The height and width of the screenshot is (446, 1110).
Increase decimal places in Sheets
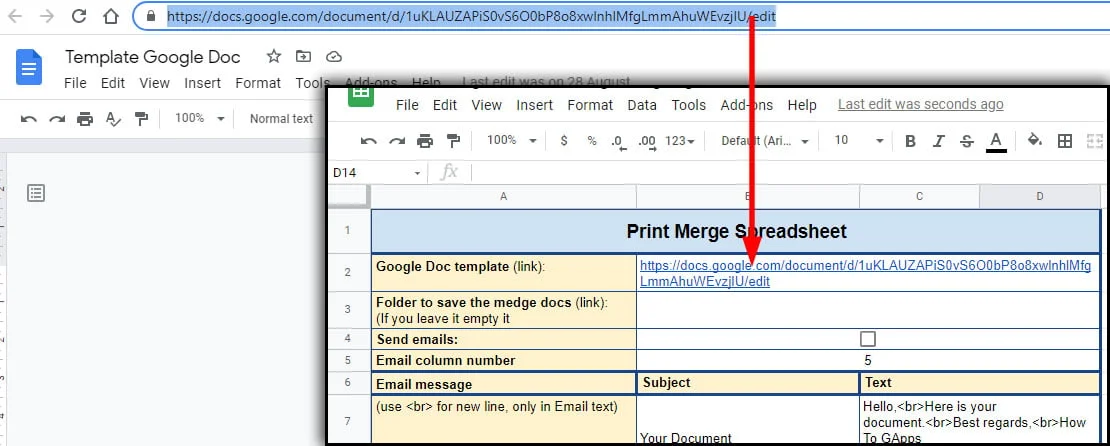pos(646,142)
